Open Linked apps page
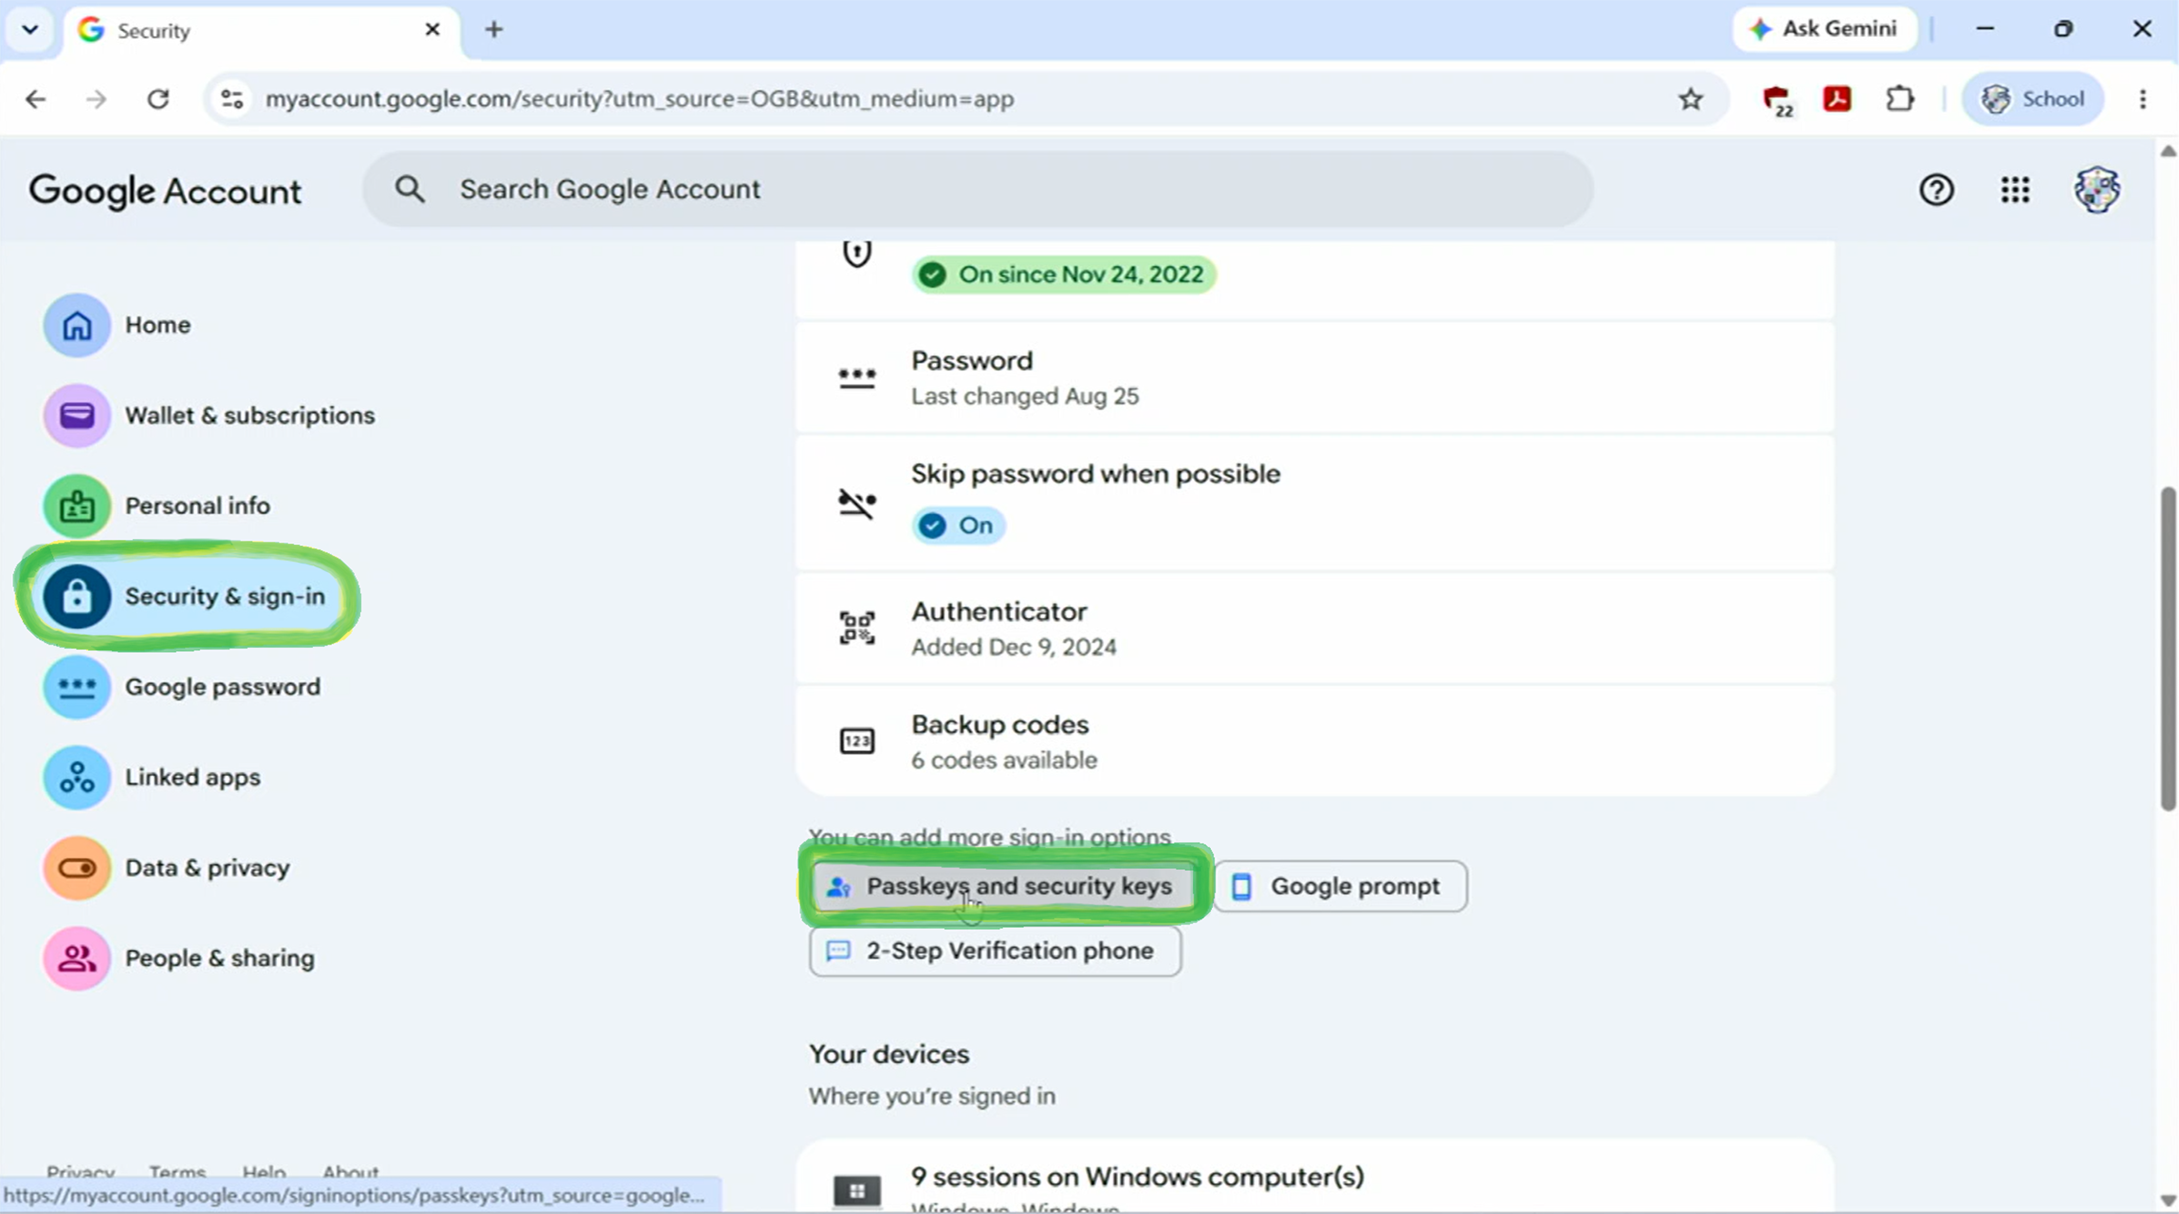 [x=152, y=777]
